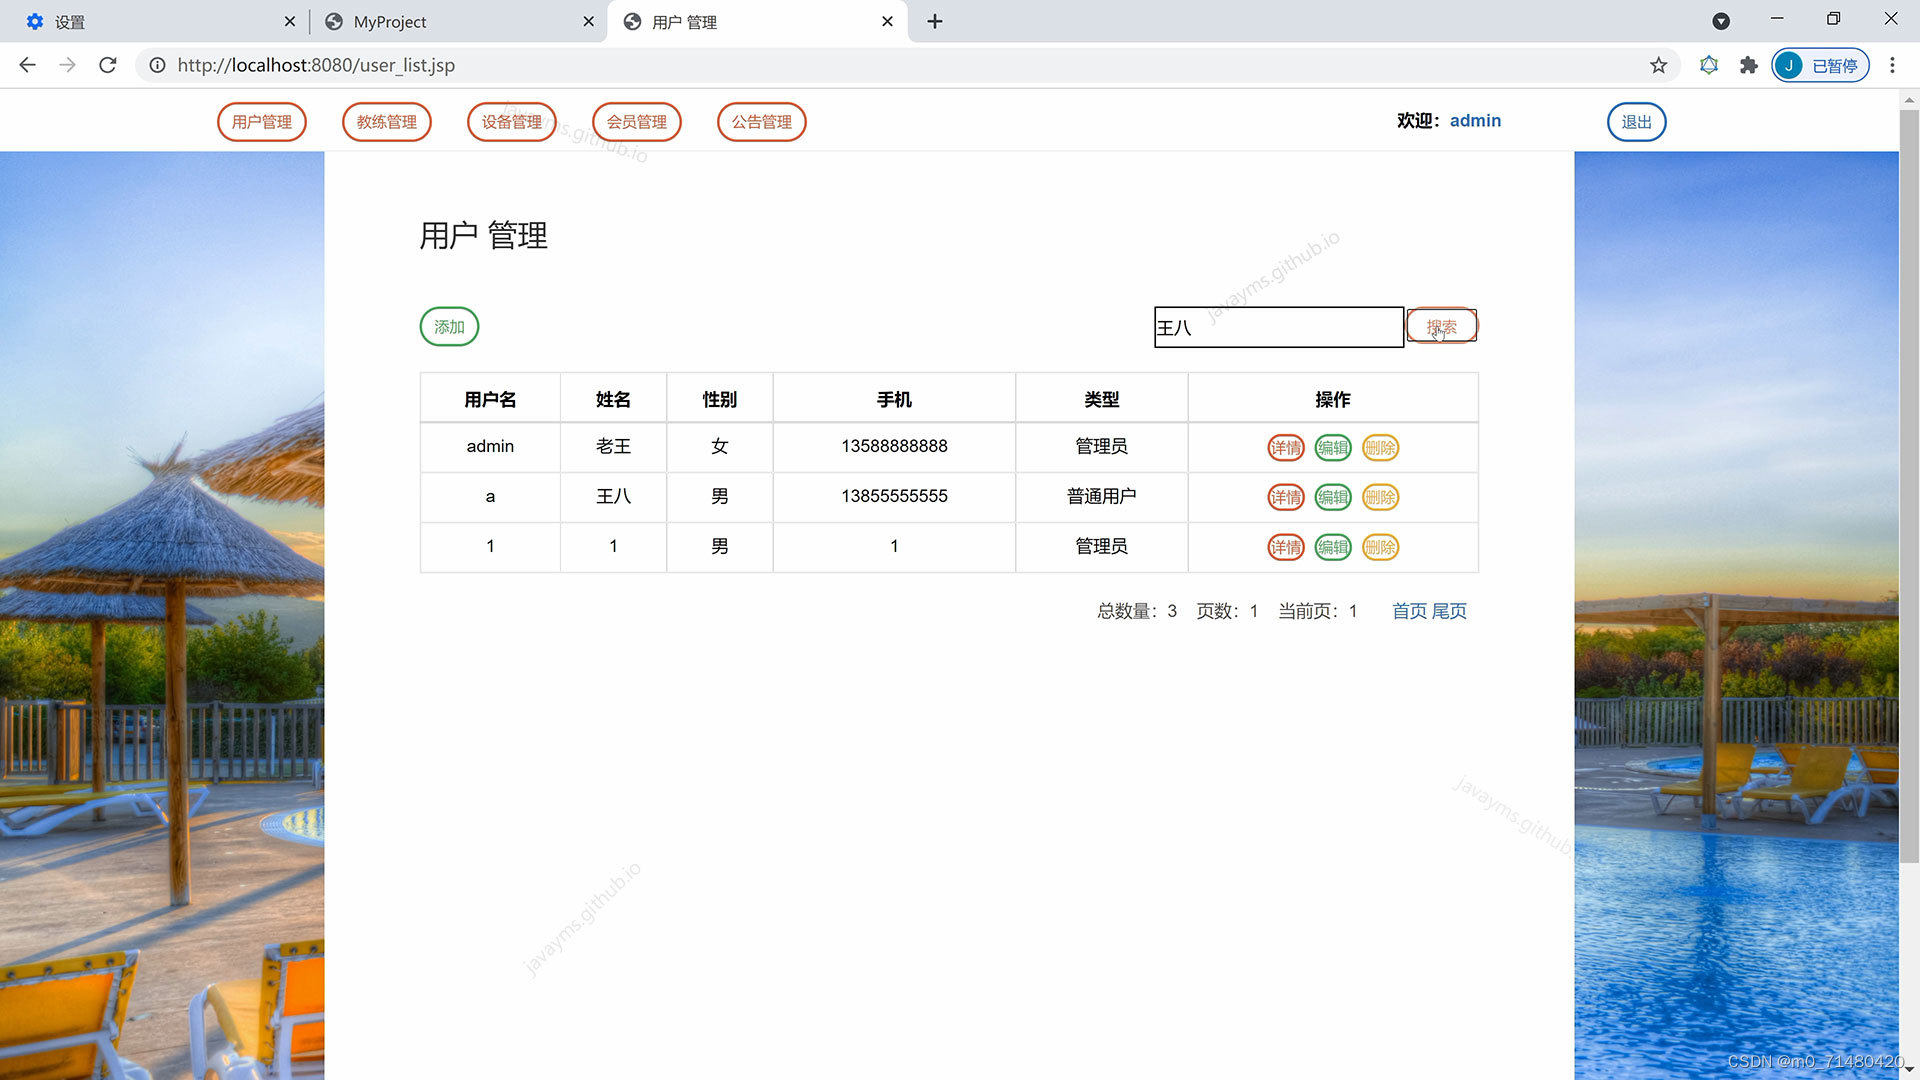The image size is (1920, 1080).
Task: Click the browser forward arrow
Action: tap(67, 65)
